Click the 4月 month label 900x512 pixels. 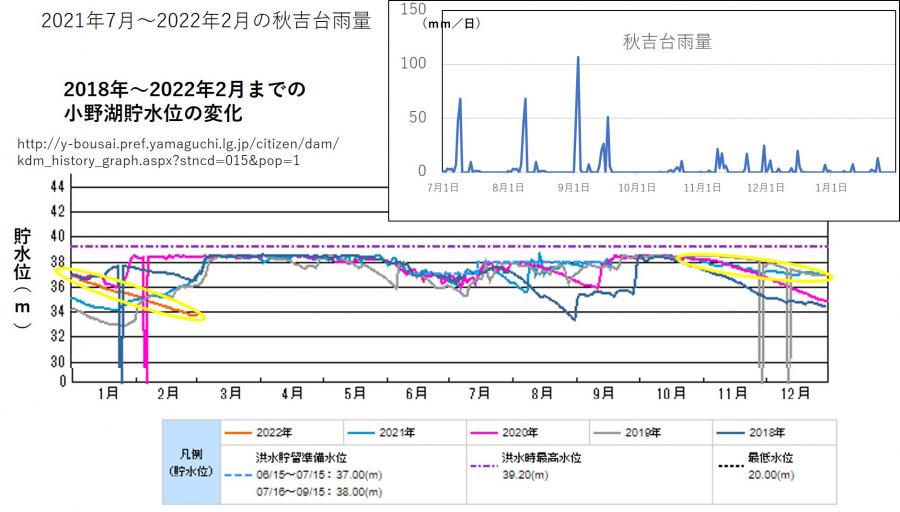[292, 393]
